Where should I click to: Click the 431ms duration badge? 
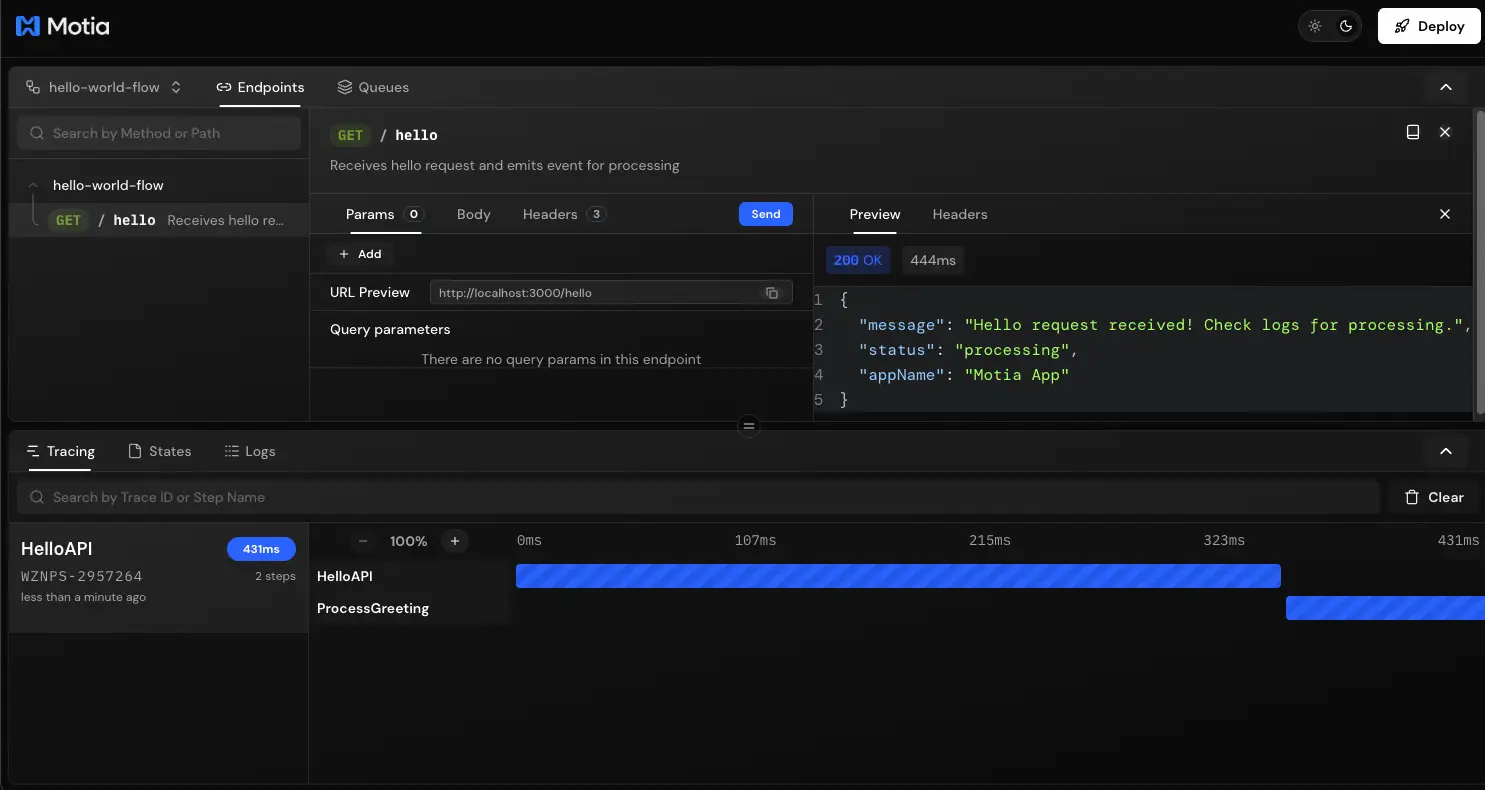[261, 549]
